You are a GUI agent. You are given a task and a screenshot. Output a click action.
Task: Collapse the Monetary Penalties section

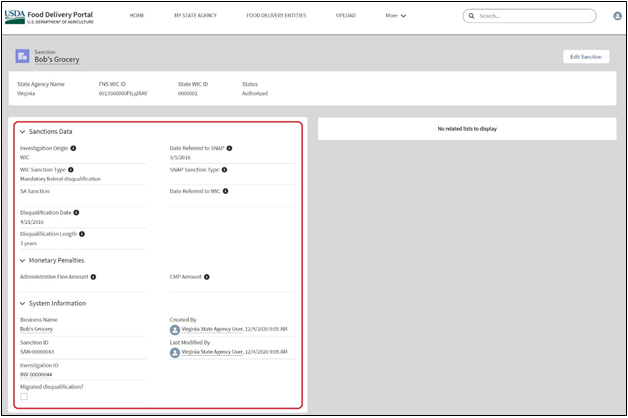coord(22,260)
